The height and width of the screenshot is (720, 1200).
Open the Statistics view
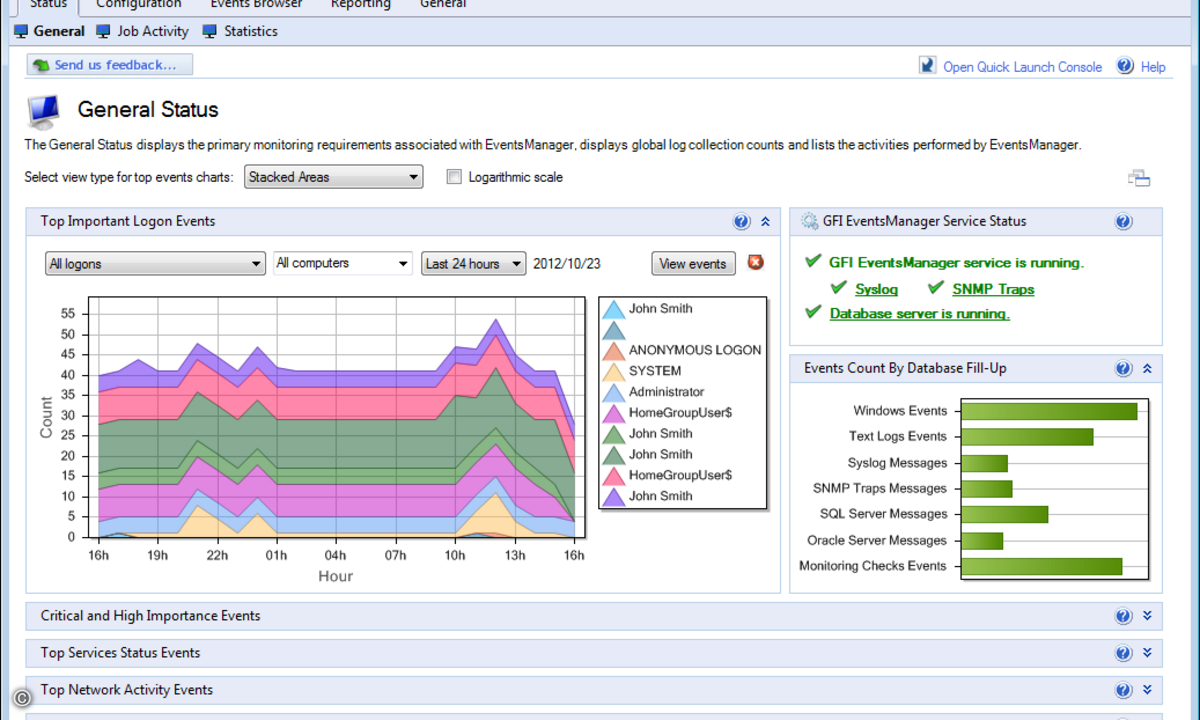coord(240,31)
